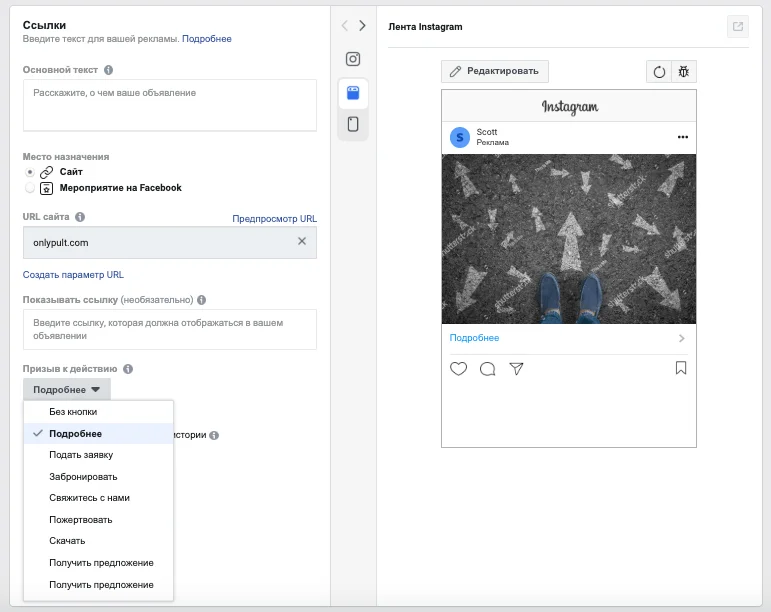Click the heart like icon in preview
Viewport: 771px width, 612px height.
[x=458, y=368]
